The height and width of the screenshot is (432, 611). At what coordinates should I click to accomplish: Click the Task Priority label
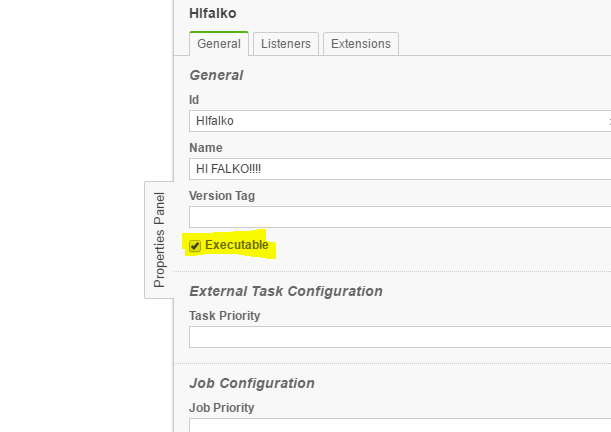coord(225,316)
